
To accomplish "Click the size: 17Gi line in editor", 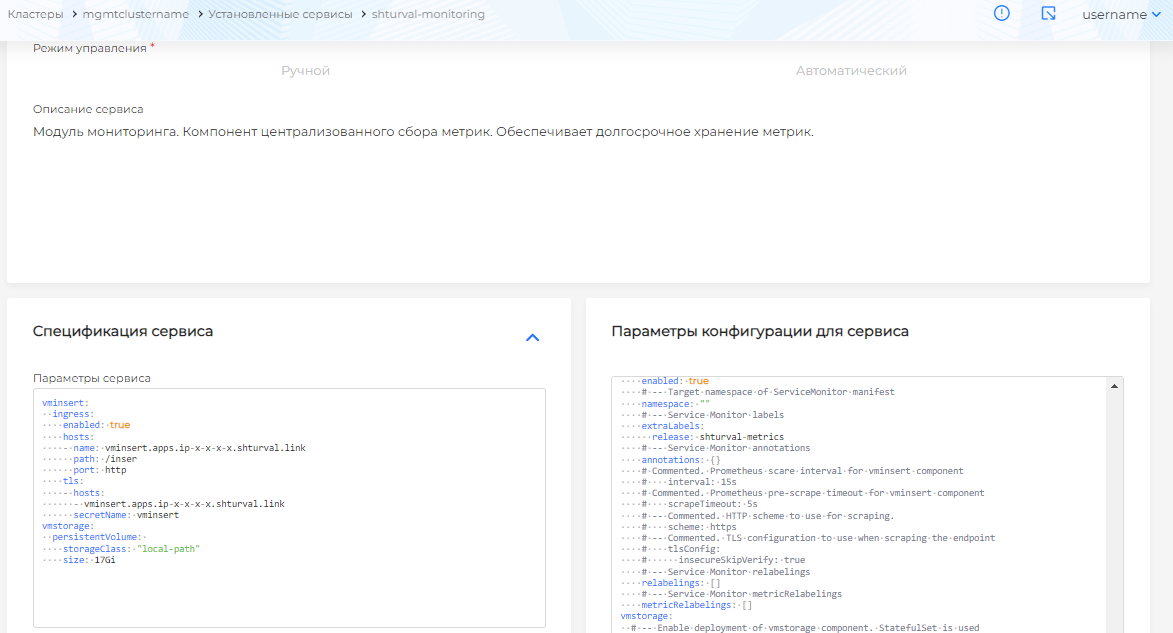I will (90, 560).
